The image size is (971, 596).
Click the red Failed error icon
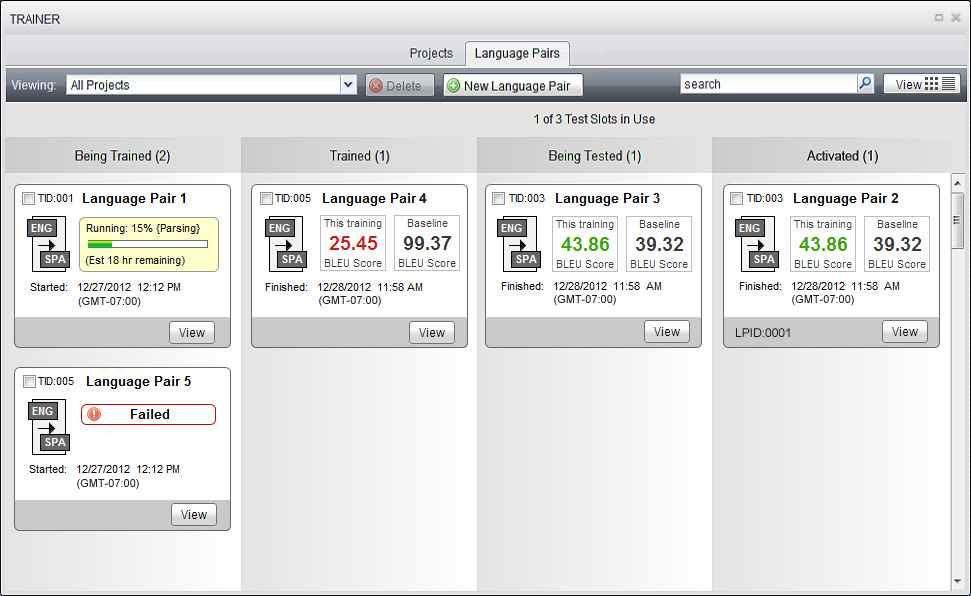(95, 414)
